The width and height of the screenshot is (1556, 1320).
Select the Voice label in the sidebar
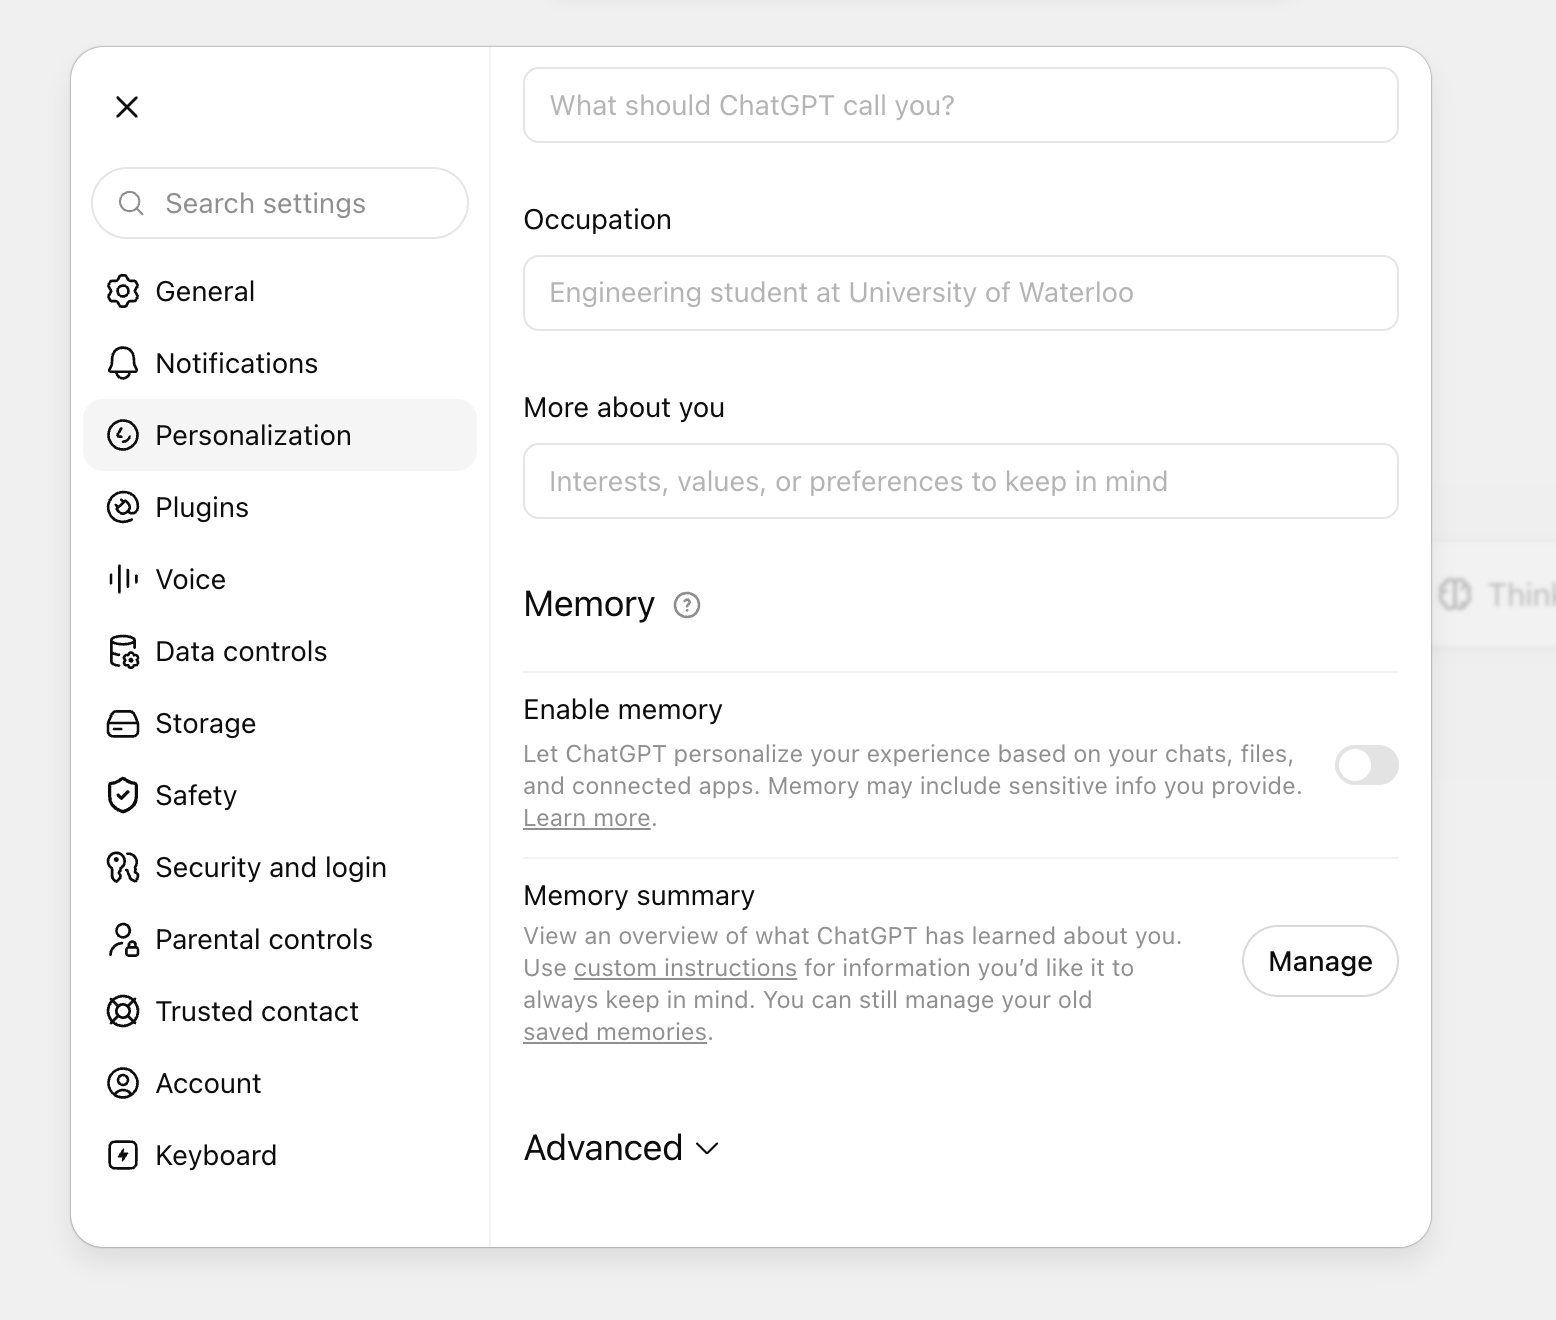(191, 579)
